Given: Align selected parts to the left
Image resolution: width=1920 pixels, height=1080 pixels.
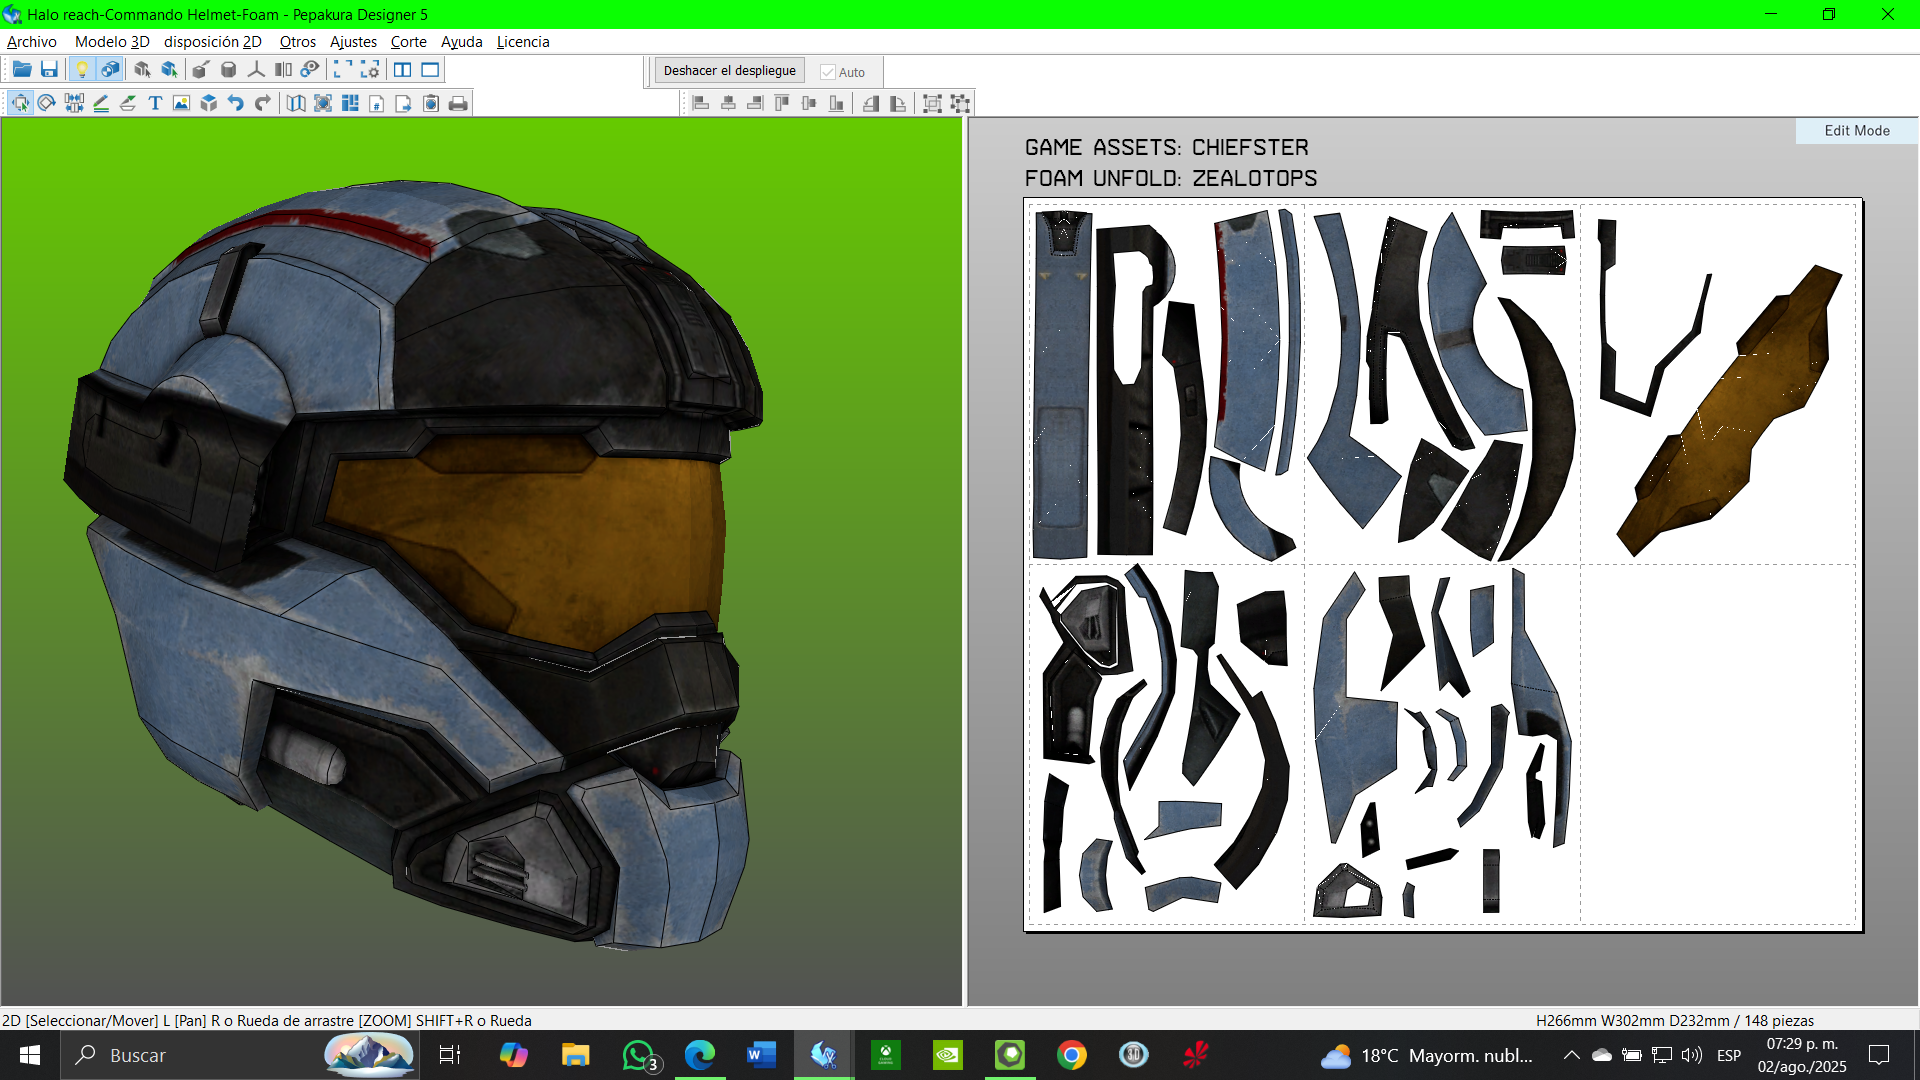Looking at the screenshot, I should [x=701, y=103].
